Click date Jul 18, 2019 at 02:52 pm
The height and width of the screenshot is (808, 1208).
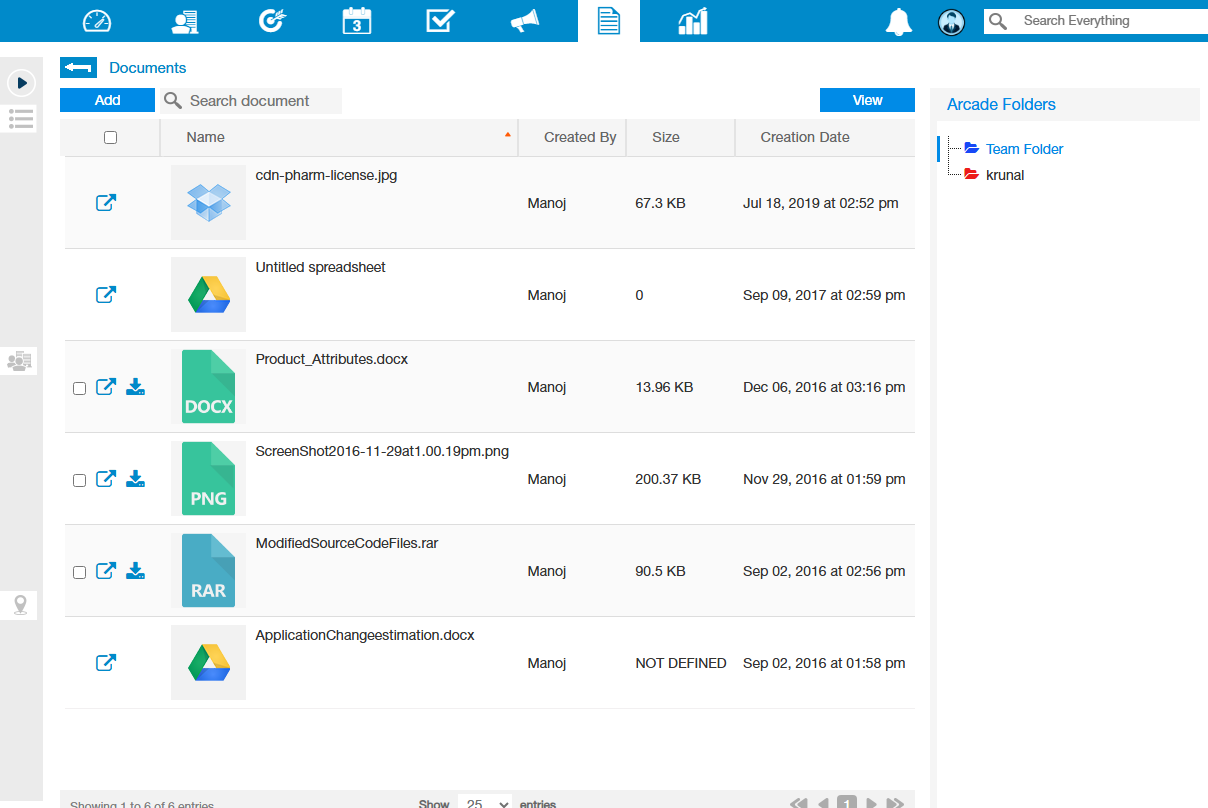pyautogui.click(x=821, y=203)
